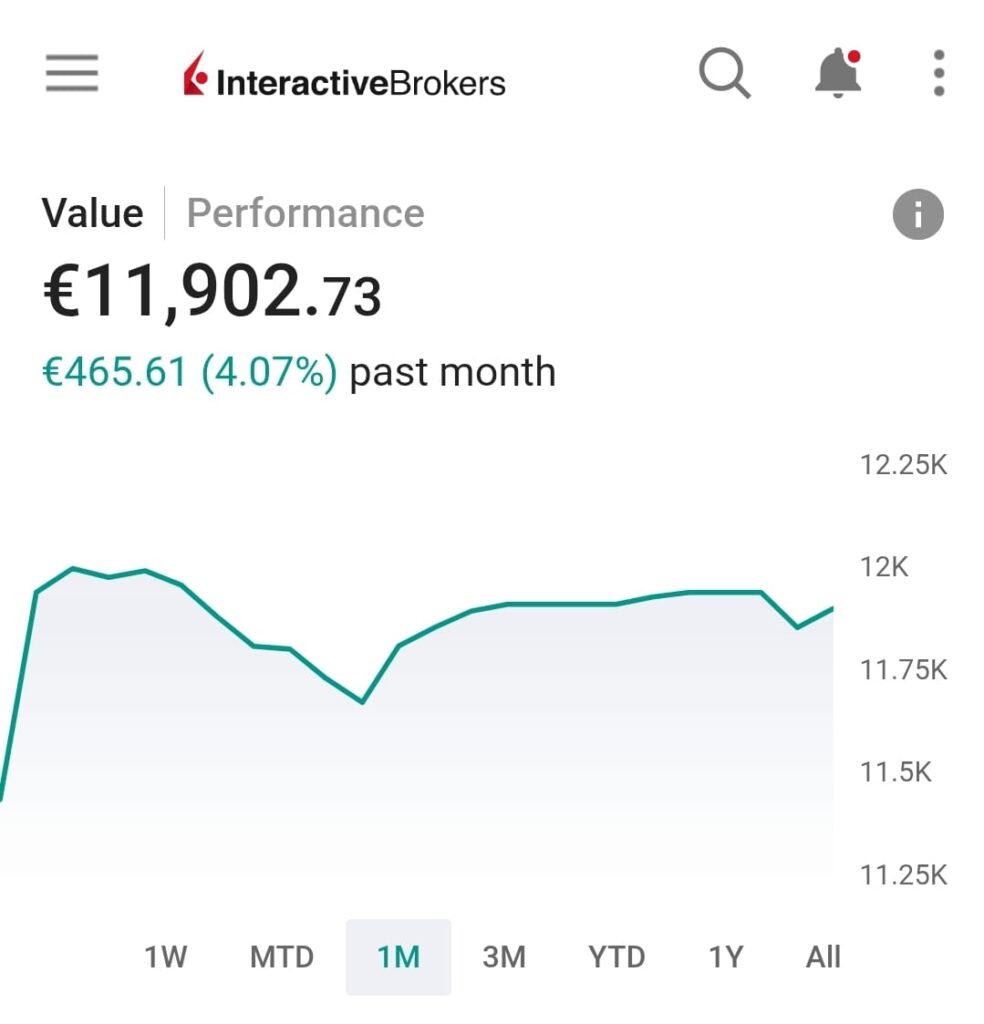Select the MTD time range

tap(282, 957)
